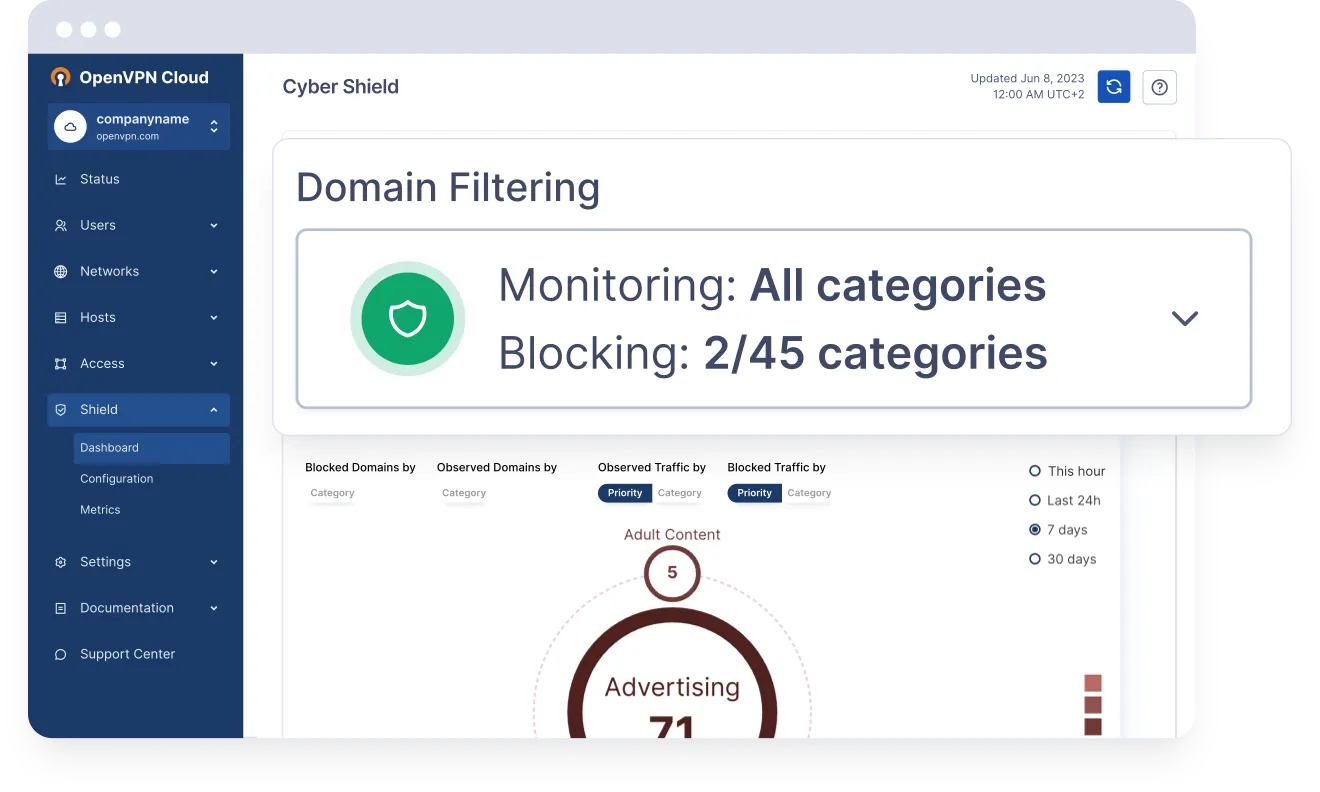Open Shield Metrics submenu item
The width and height of the screenshot is (1320, 792).
[100, 510]
